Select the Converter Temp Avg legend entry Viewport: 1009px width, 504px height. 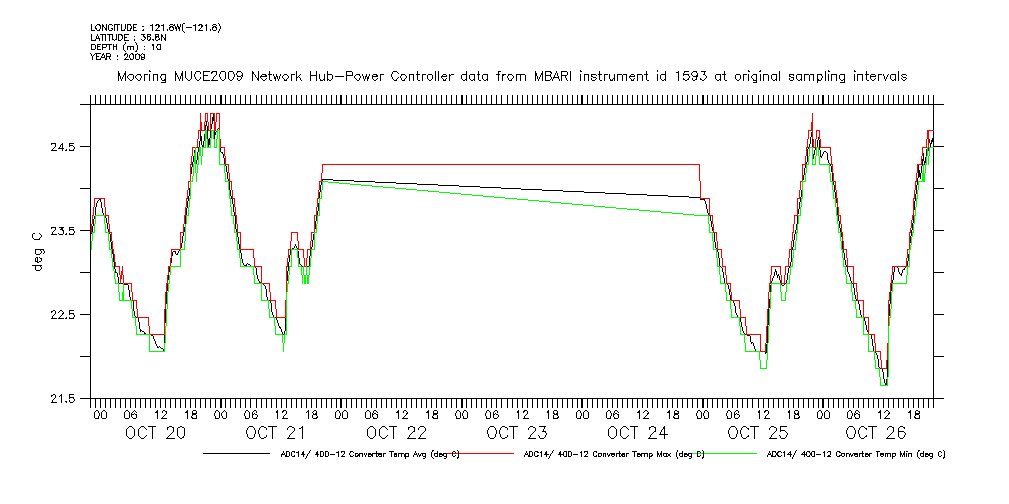[x=369, y=454]
